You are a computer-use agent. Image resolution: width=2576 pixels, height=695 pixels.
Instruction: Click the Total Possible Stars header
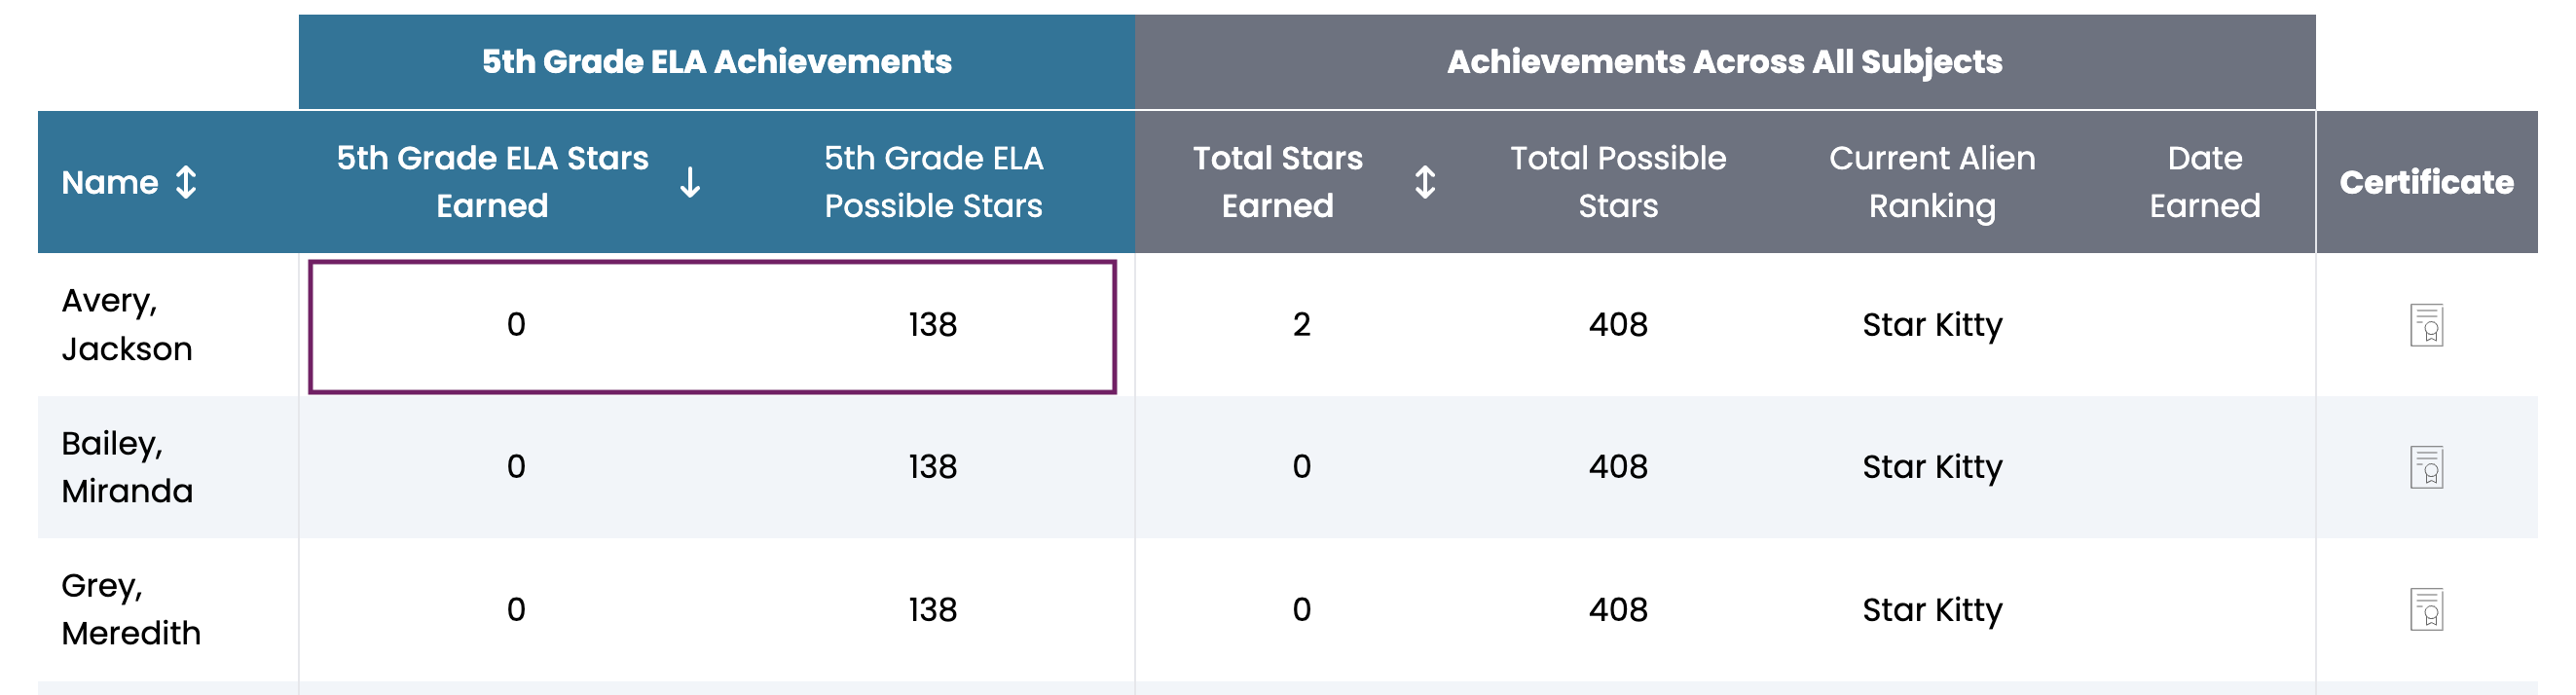click(x=1618, y=182)
